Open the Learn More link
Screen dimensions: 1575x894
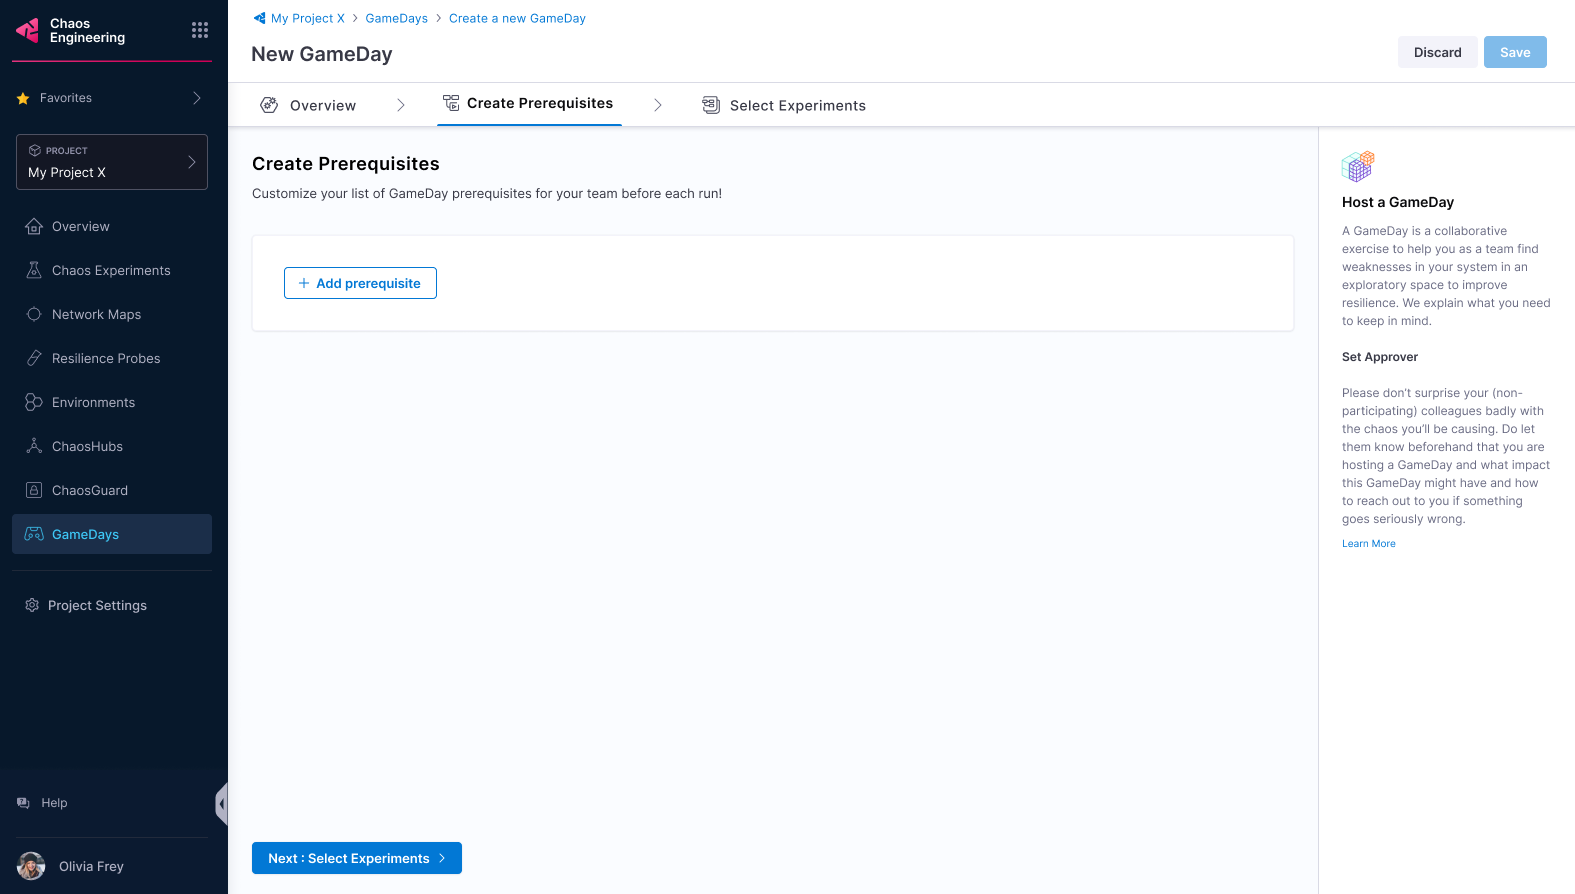(x=1368, y=544)
